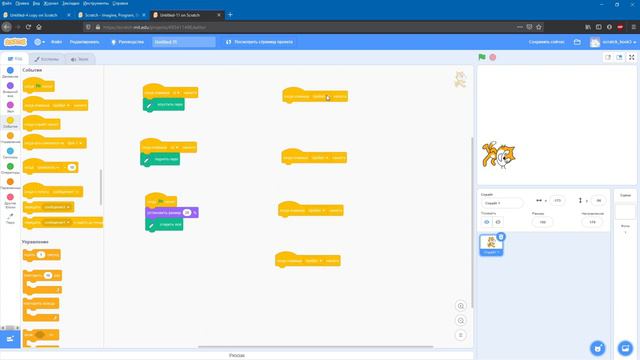The width and height of the screenshot is (640, 360).
Task: Click the sprite direction field
Action: (592, 222)
